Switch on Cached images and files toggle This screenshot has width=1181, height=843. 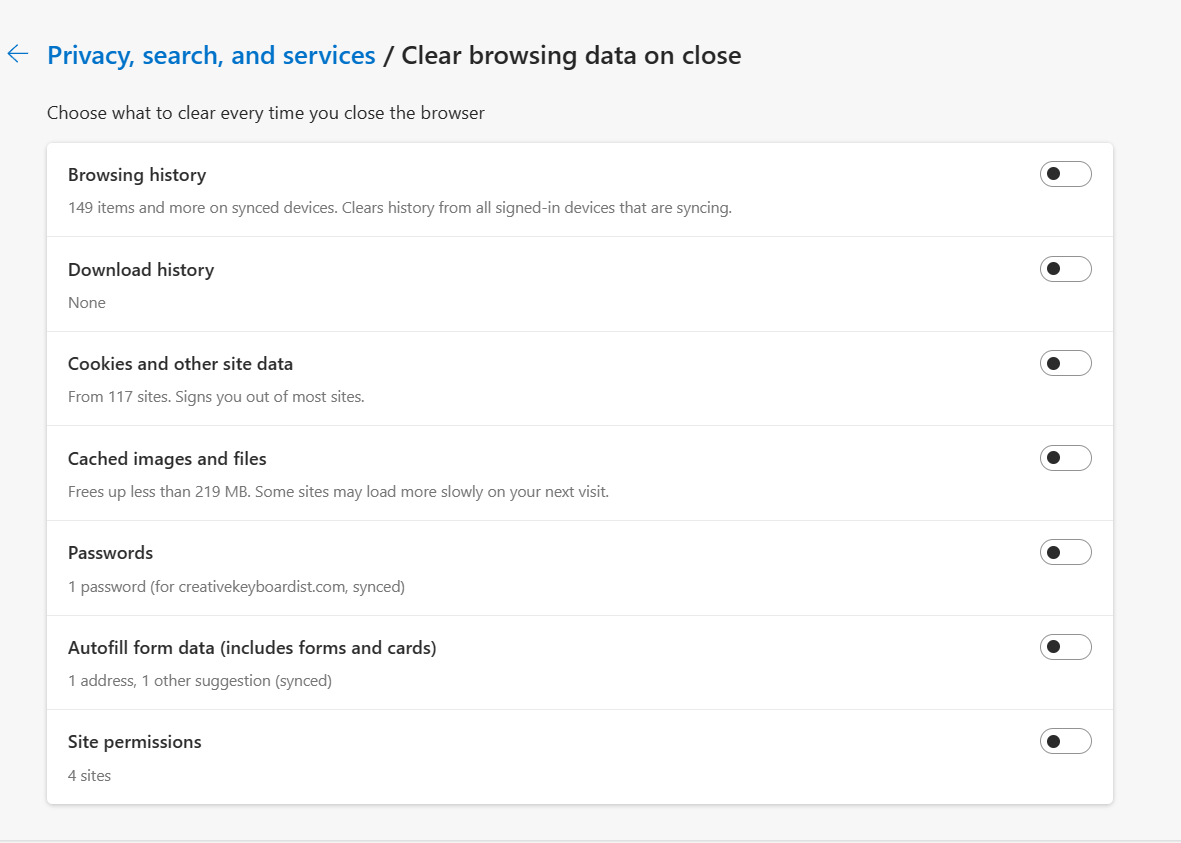click(x=1065, y=458)
